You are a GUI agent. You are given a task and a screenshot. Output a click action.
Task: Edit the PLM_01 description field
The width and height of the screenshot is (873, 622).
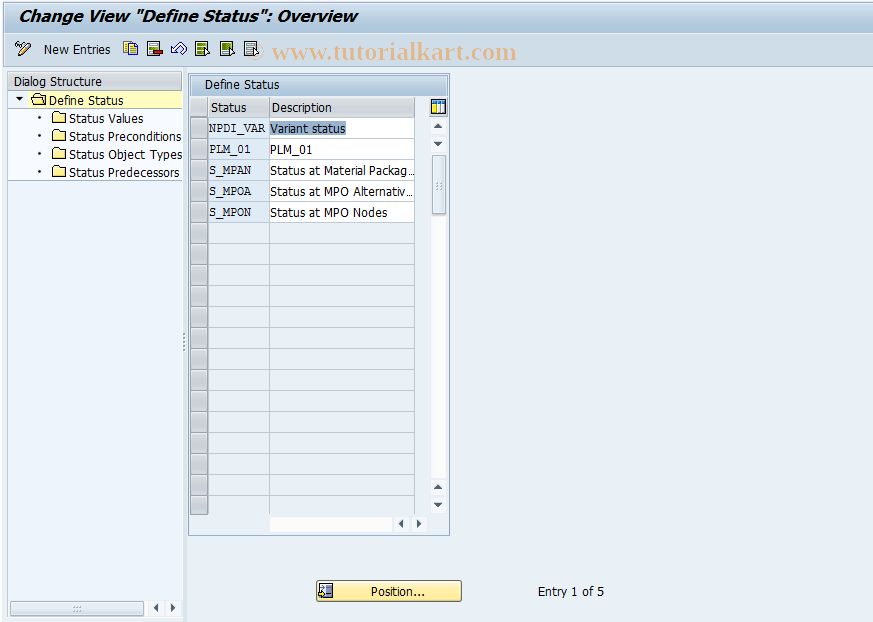click(x=341, y=149)
